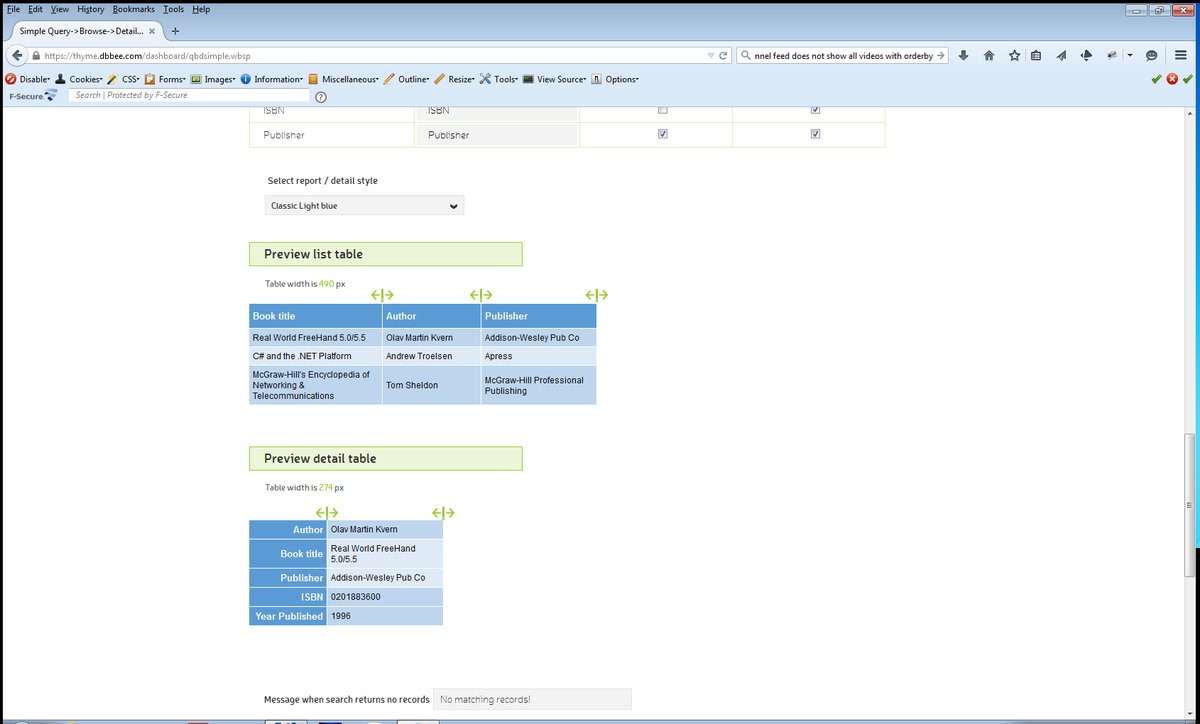Open Firefox Downloads via the arrow icon
1200x724 pixels.
pos(964,56)
